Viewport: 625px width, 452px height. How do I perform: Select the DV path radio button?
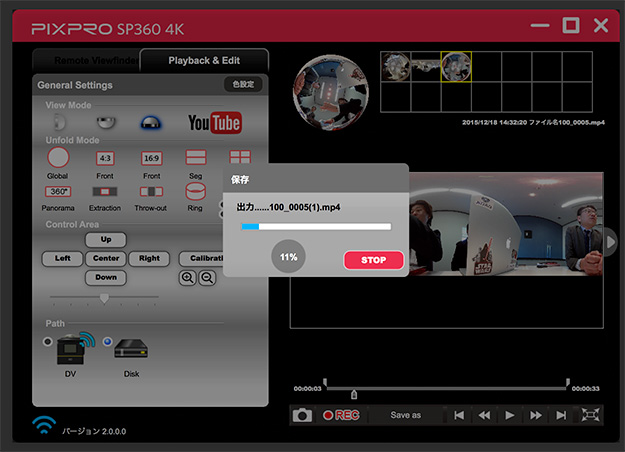47,342
